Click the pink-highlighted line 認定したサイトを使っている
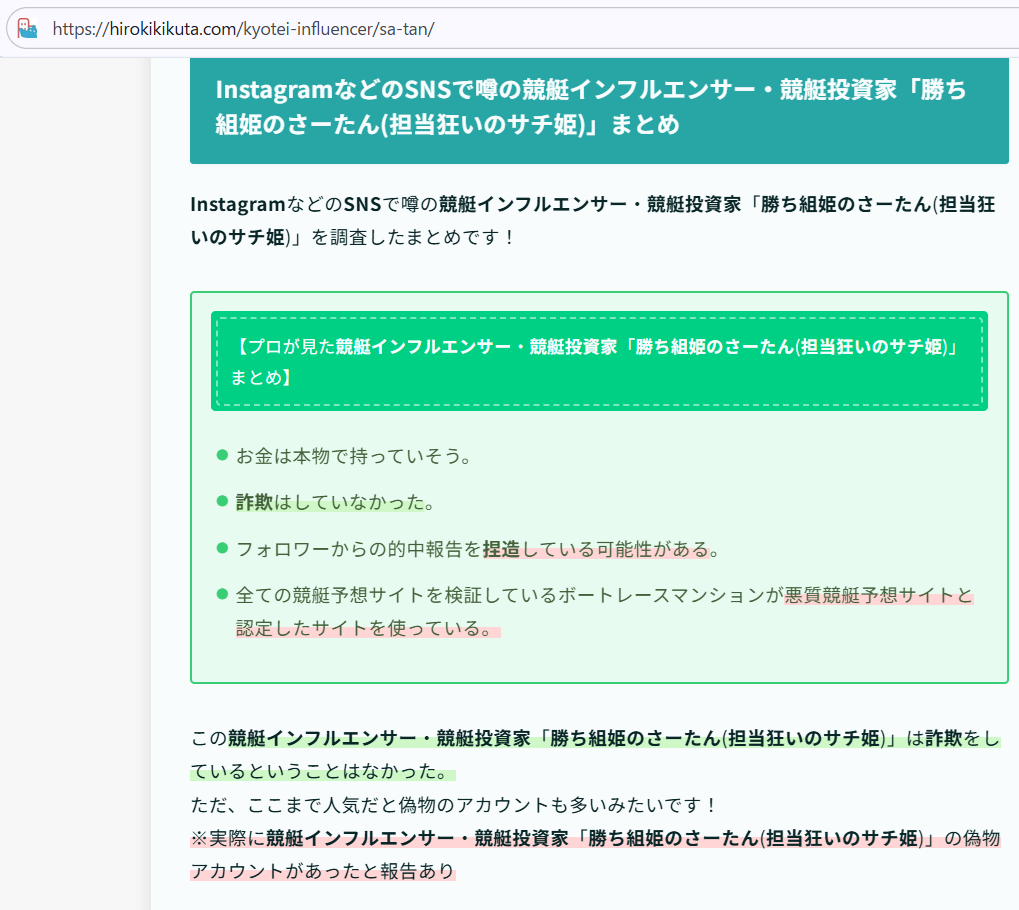This screenshot has height=910, width=1019. 367,630
